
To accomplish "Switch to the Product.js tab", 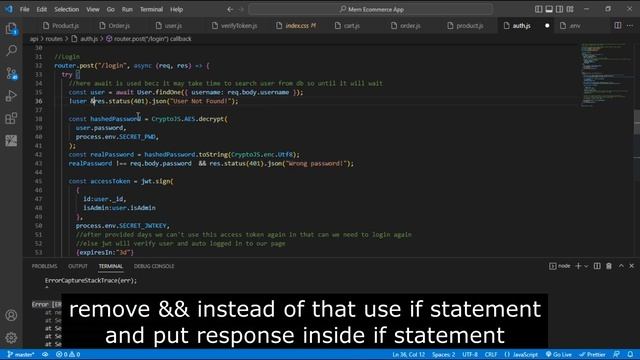I will point(61,25).
